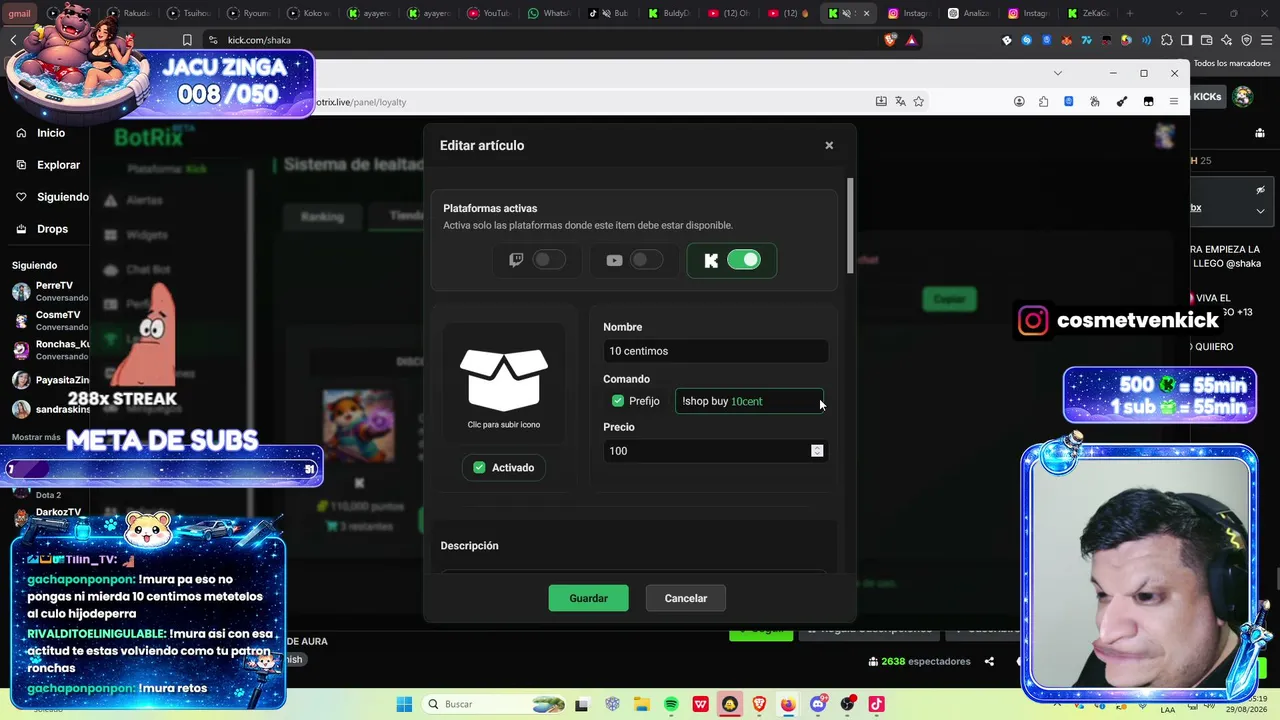Open WPS Office from the taskbar
The width and height of the screenshot is (1280, 720).
700,704
